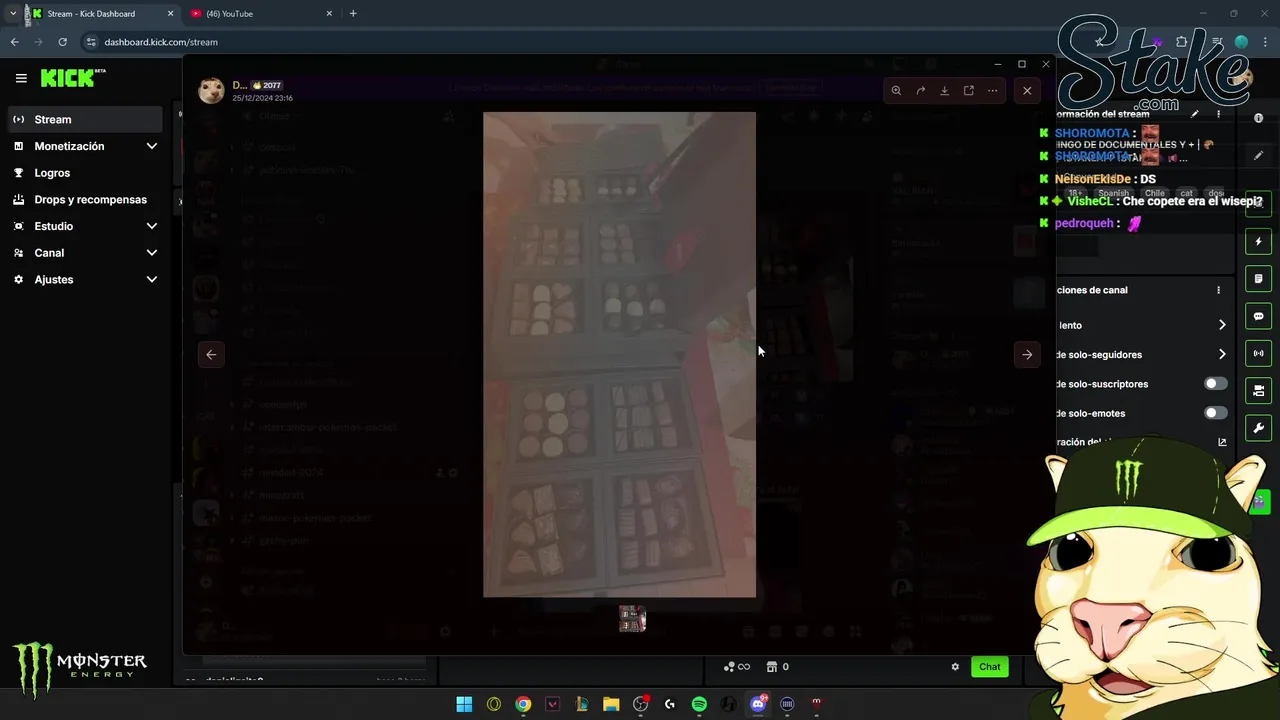Open File Explorer from taskbar
This screenshot has height=720, width=1280.
[x=611, y=704]
